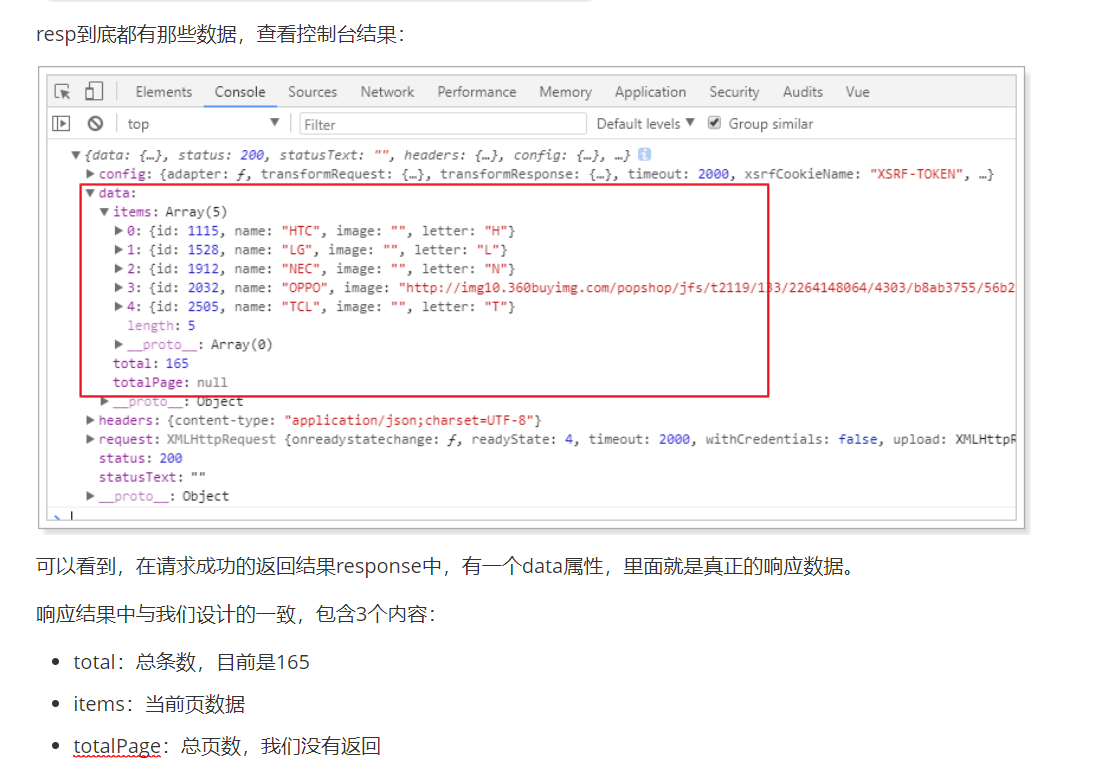Switch to the Performance tab
Screen dimensions: 1099x775
tap(477, 92)
